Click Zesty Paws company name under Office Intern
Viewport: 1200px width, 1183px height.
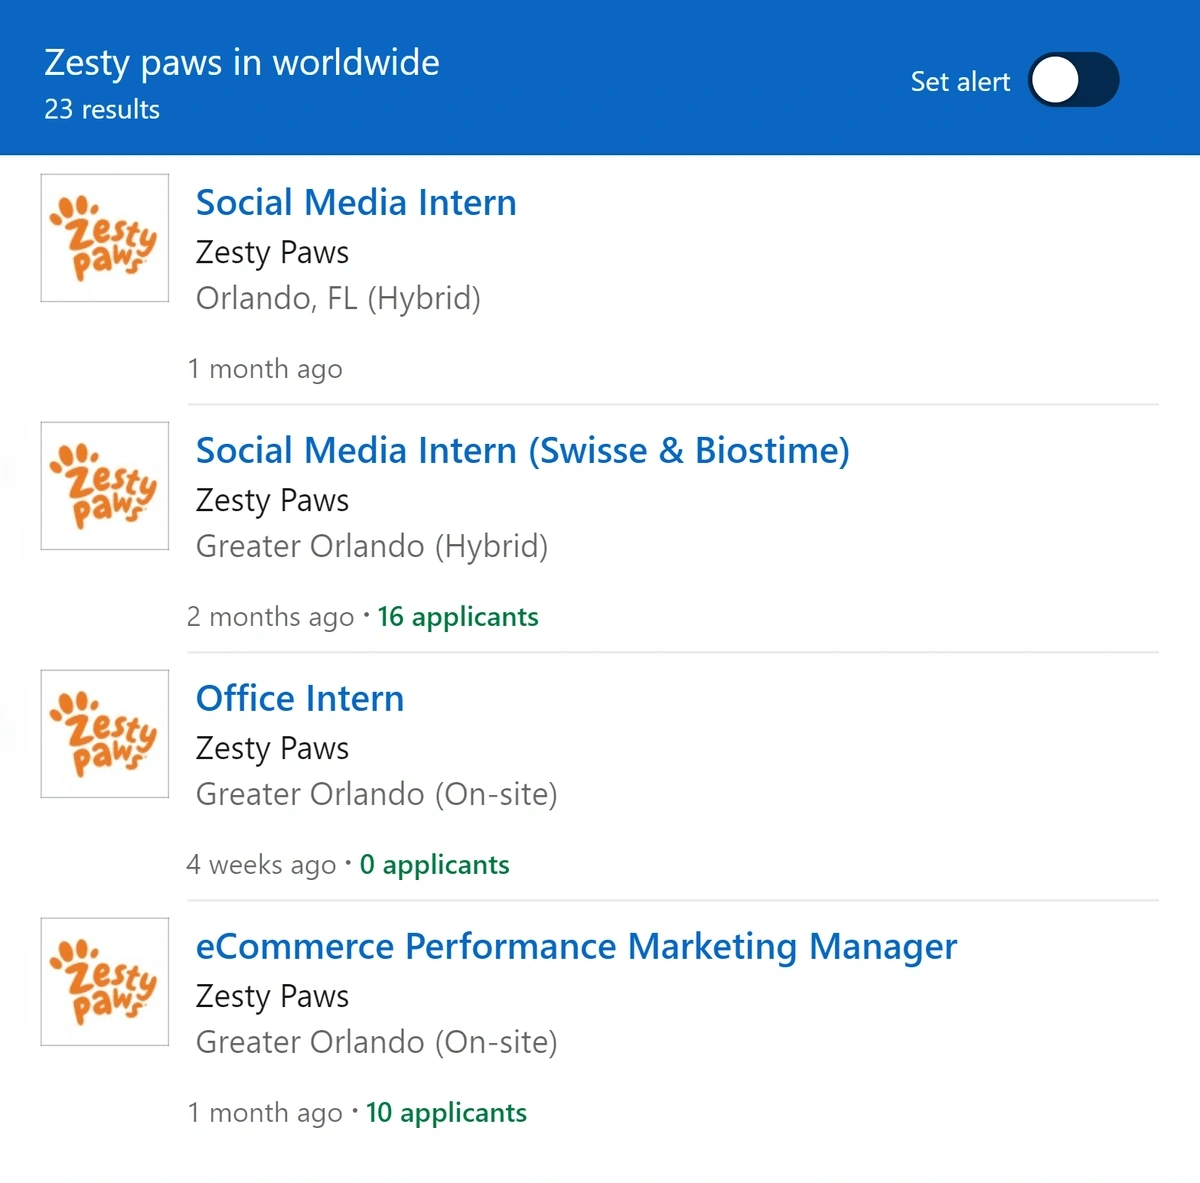point(272,749)
